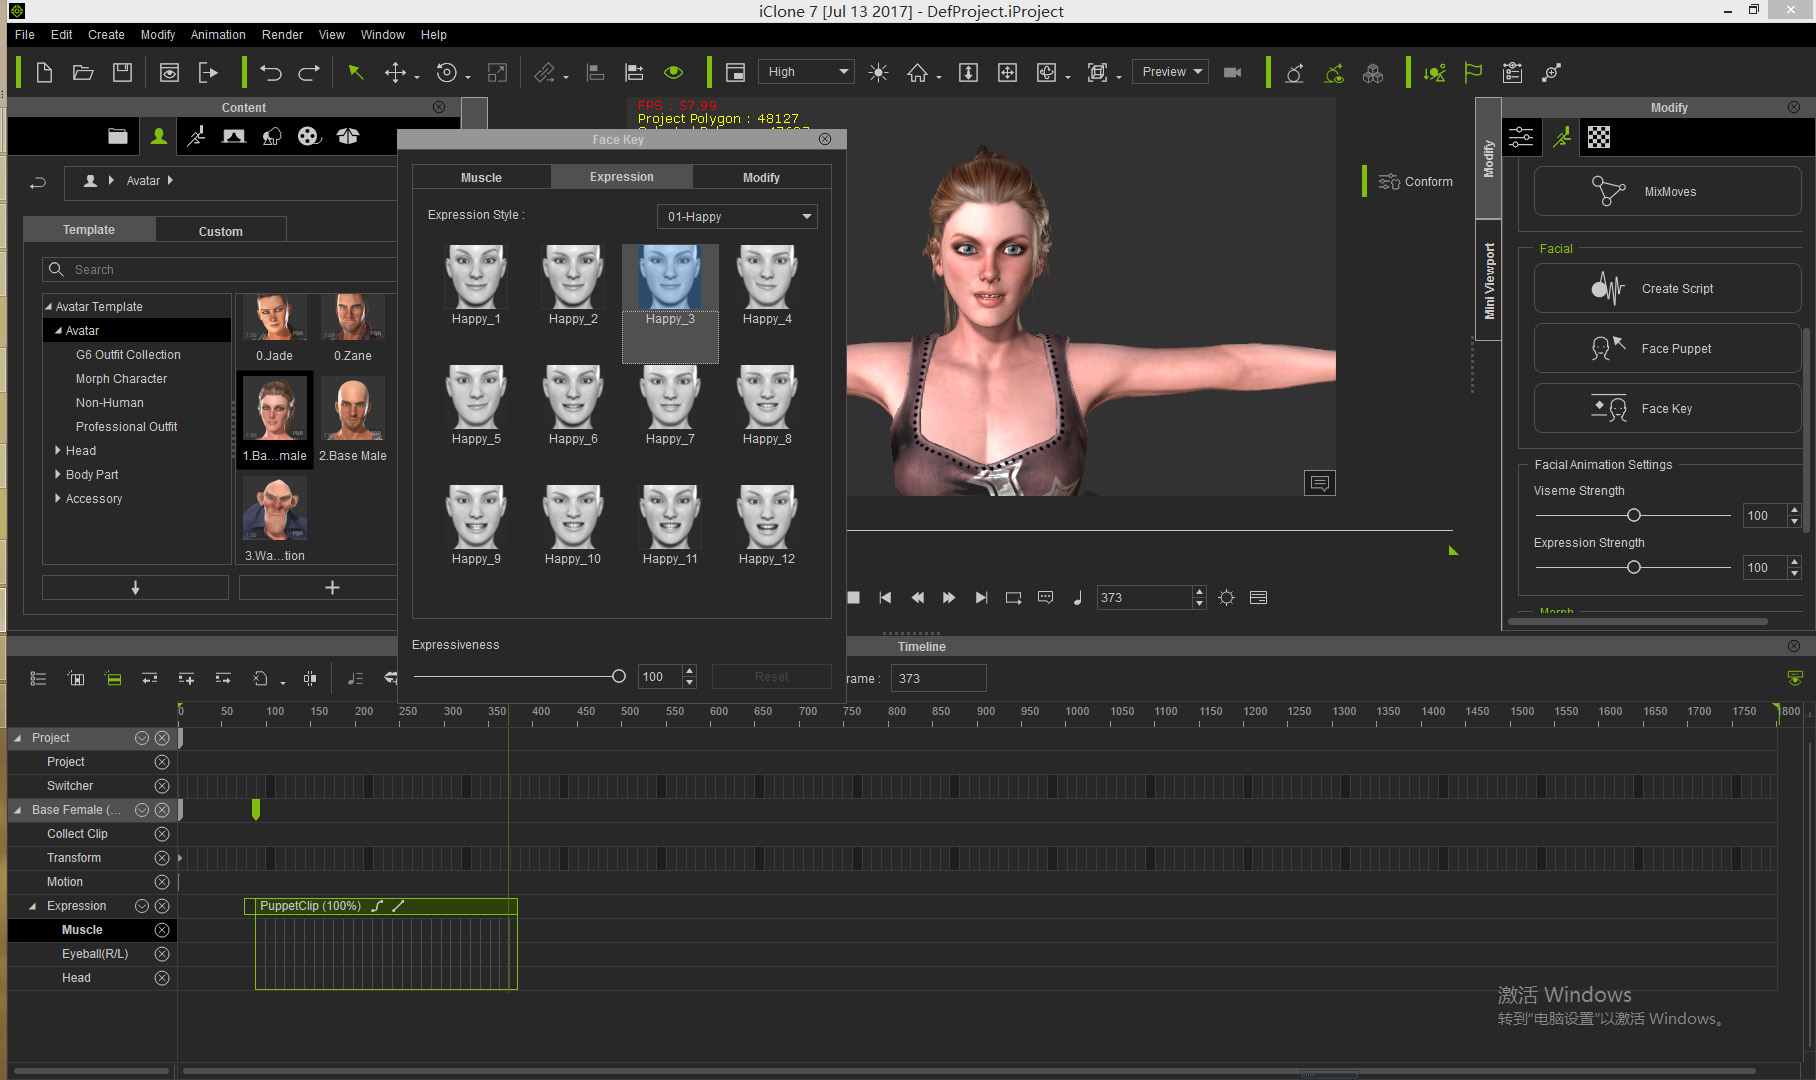This screenshot has width=1816, height=1080.
Task: Adjust the Expressiveness slider handle
Action: point(619,677)
